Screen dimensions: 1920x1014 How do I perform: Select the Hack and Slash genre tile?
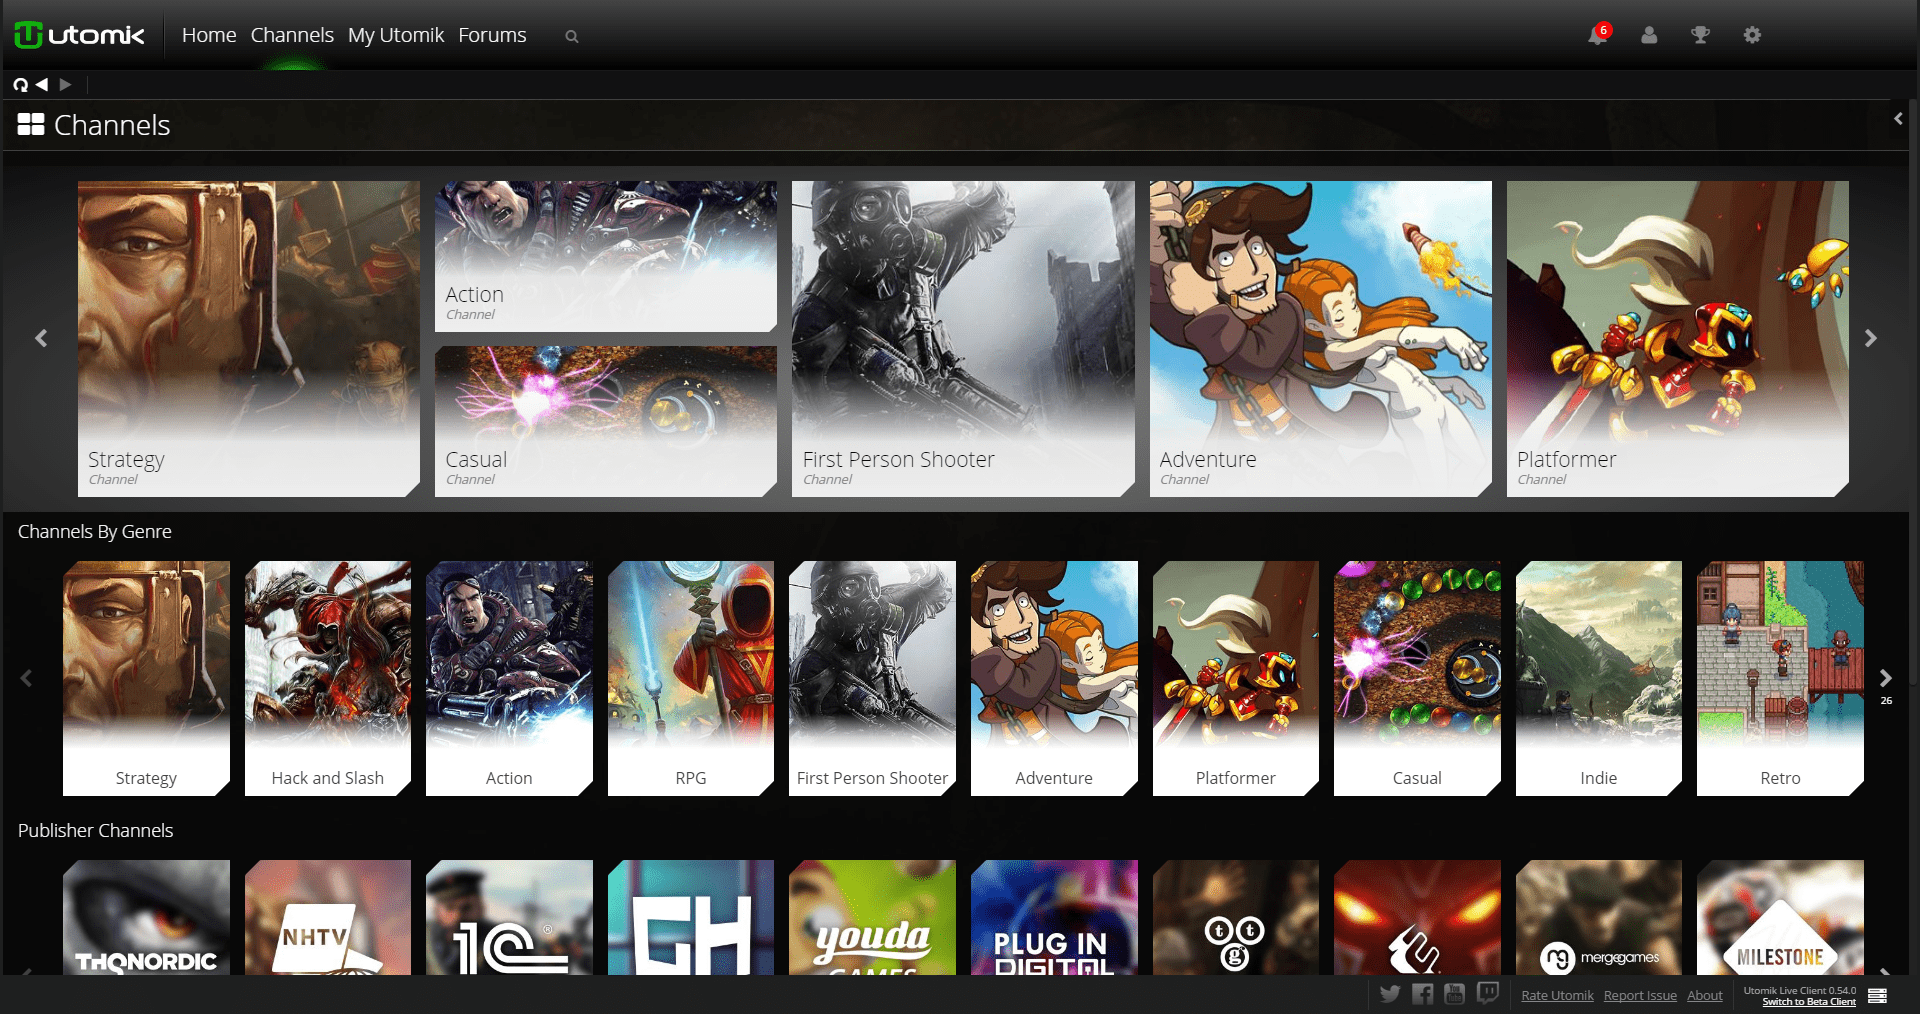328,679
